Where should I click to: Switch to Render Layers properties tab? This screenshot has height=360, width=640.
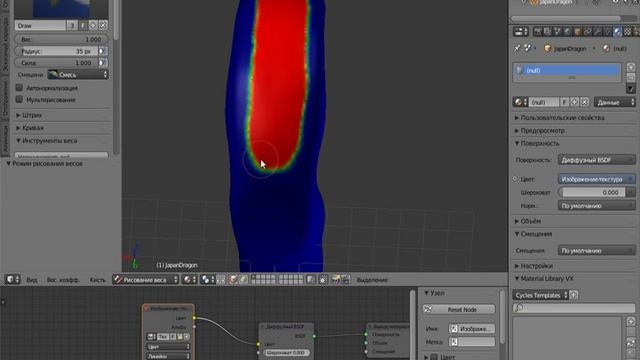pyautogui.click(x=547, y=31)
